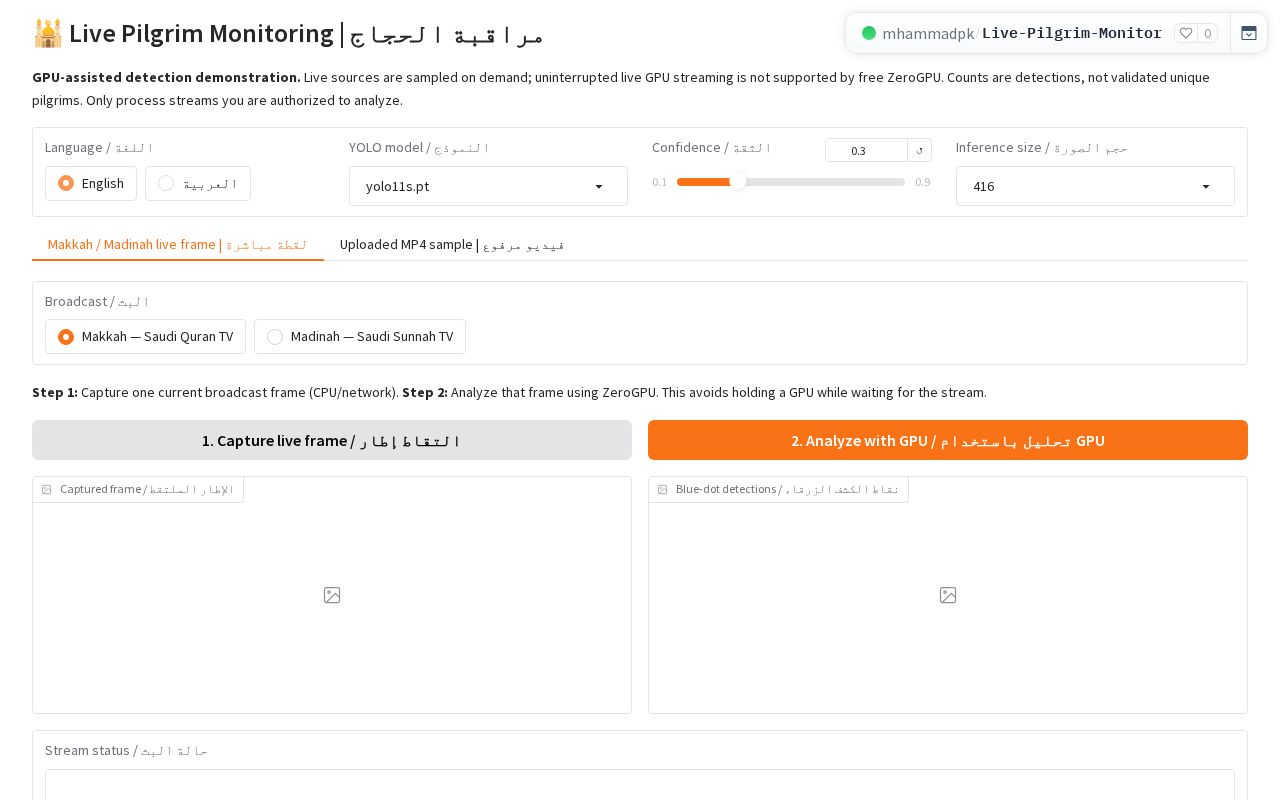This screenshot has height=800, width=1280.
Task: Open the Makkah / Madinah live frame tab
Action: (x=178, y=244)
